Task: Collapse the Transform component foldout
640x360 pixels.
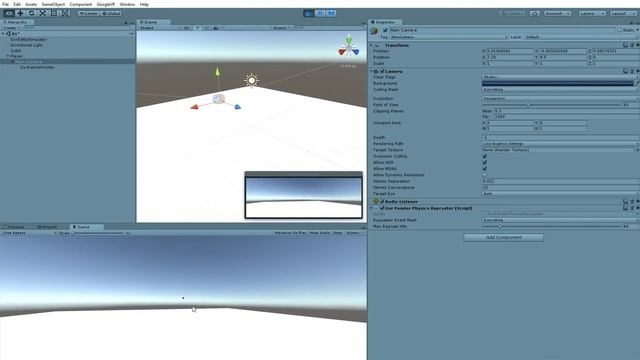Action: click(x=371, y=45)
